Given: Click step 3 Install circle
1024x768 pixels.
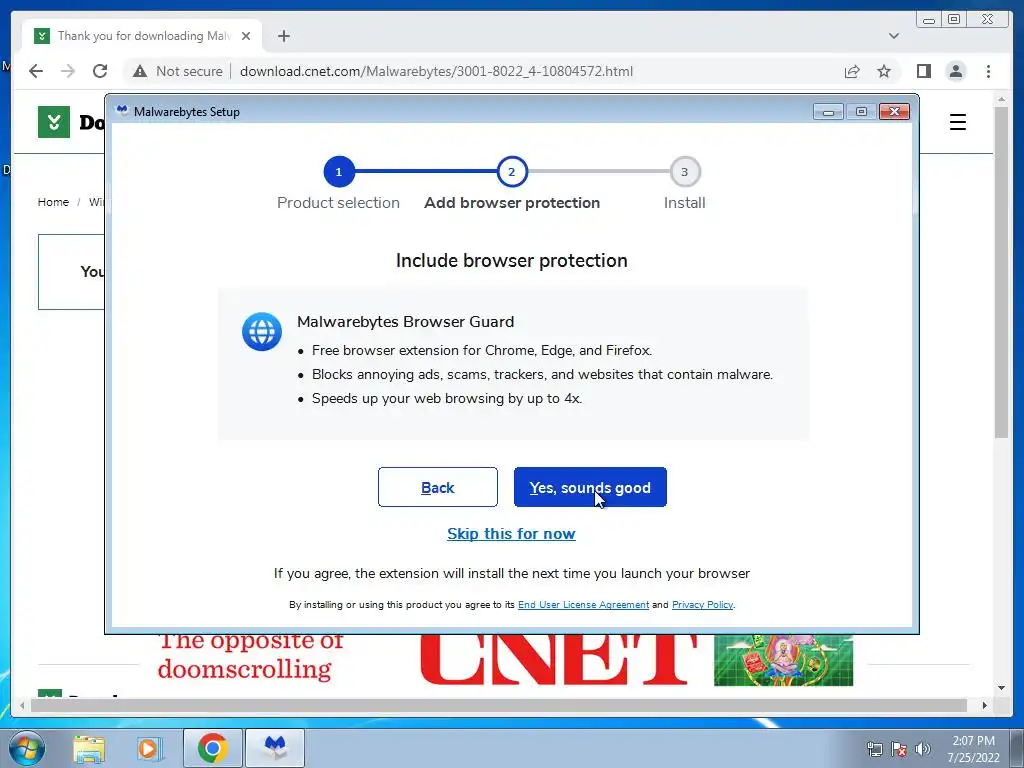Looking at the screenshot, I should 684,172.
